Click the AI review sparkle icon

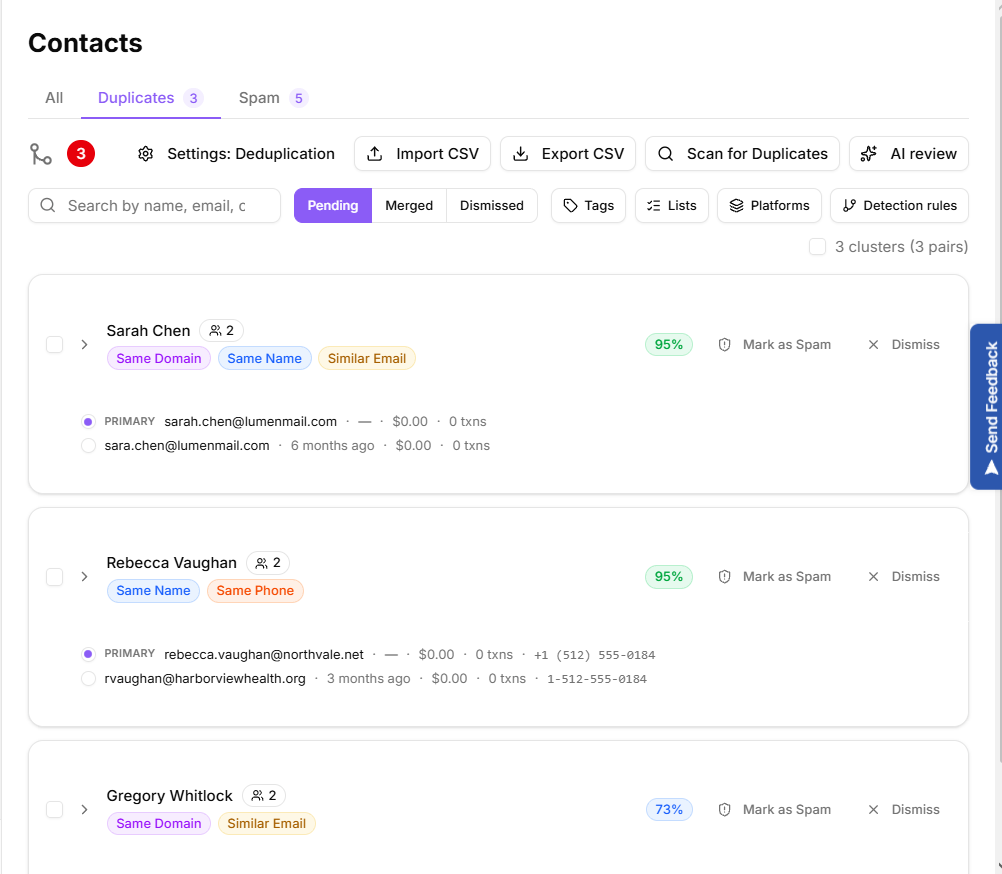(x=869, y=154)
